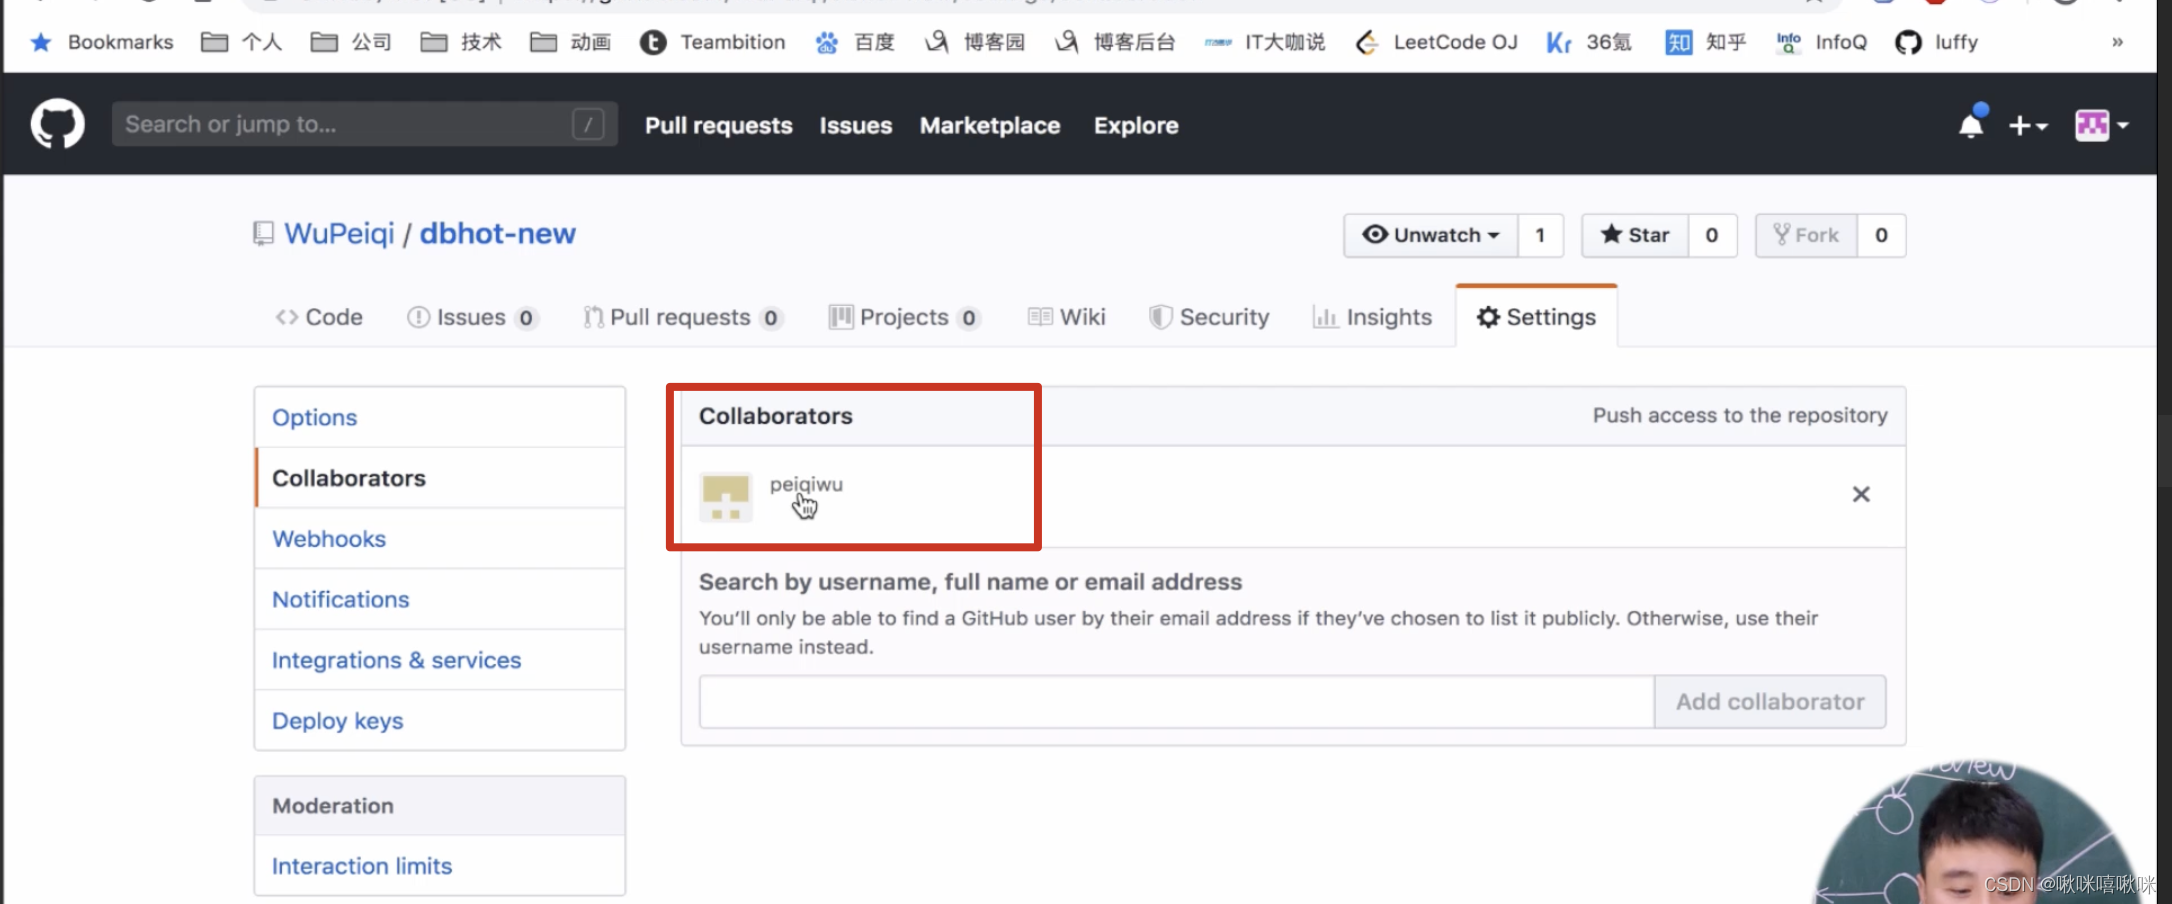Open the 36氪 bookmark
2172x904 pixels.
coord(1589,42)
